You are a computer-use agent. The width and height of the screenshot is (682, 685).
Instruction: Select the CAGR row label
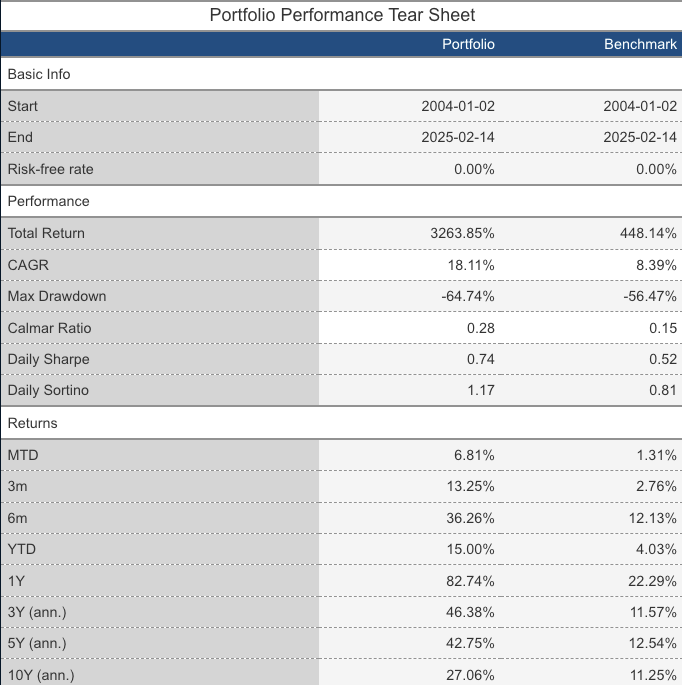[26, 265]
